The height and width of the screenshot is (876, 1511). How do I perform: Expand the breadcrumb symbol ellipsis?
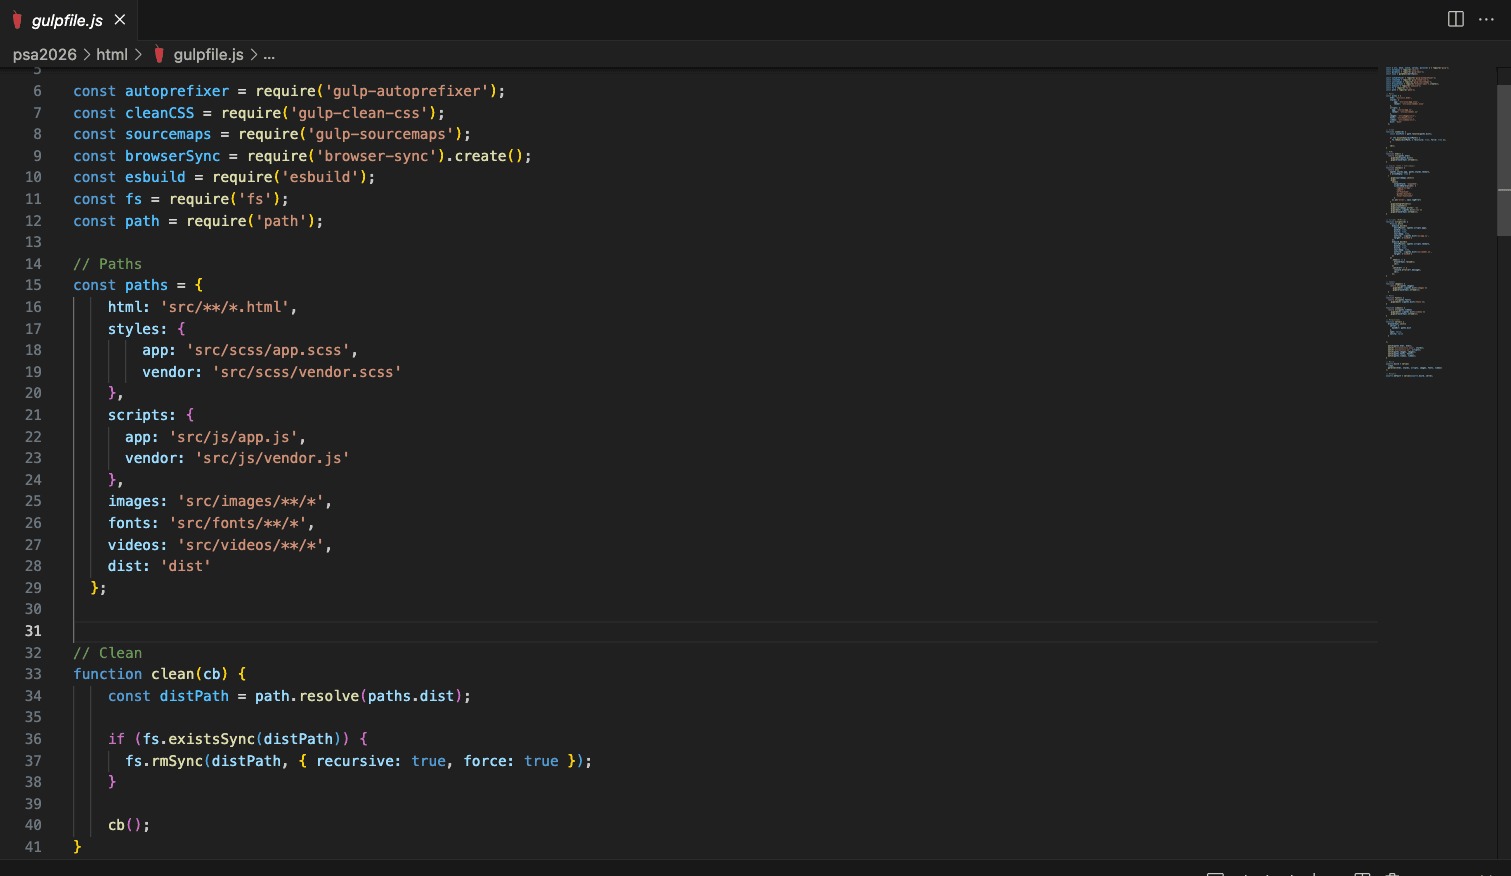(269, 54)
